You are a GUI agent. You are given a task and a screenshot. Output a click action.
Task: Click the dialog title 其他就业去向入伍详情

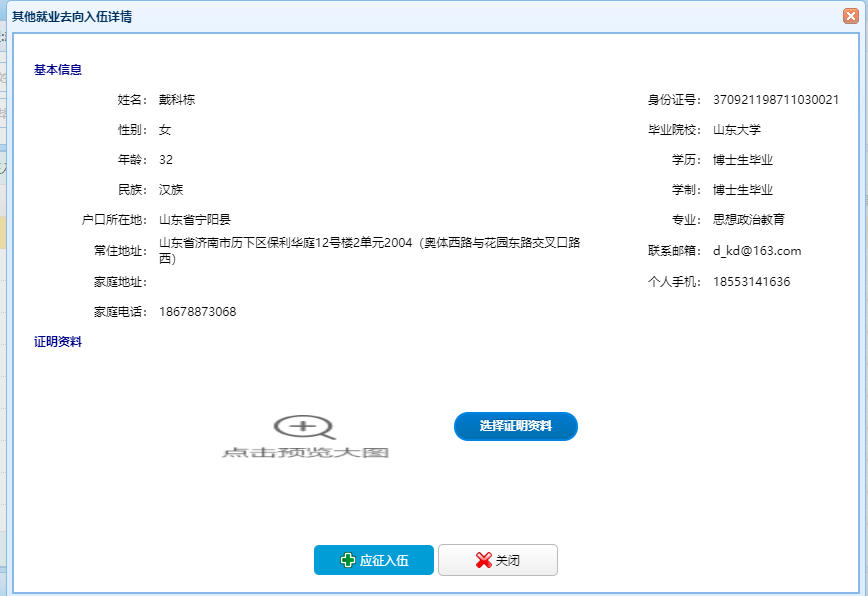click(x=71, y=17)
